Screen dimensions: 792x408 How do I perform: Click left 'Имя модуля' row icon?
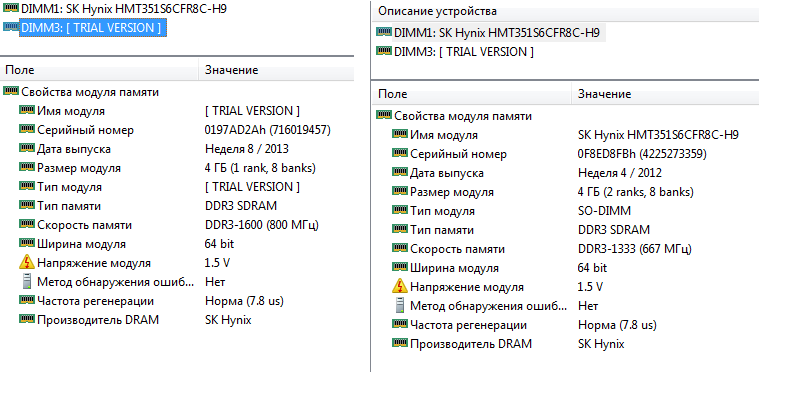(x=27, y=110)
